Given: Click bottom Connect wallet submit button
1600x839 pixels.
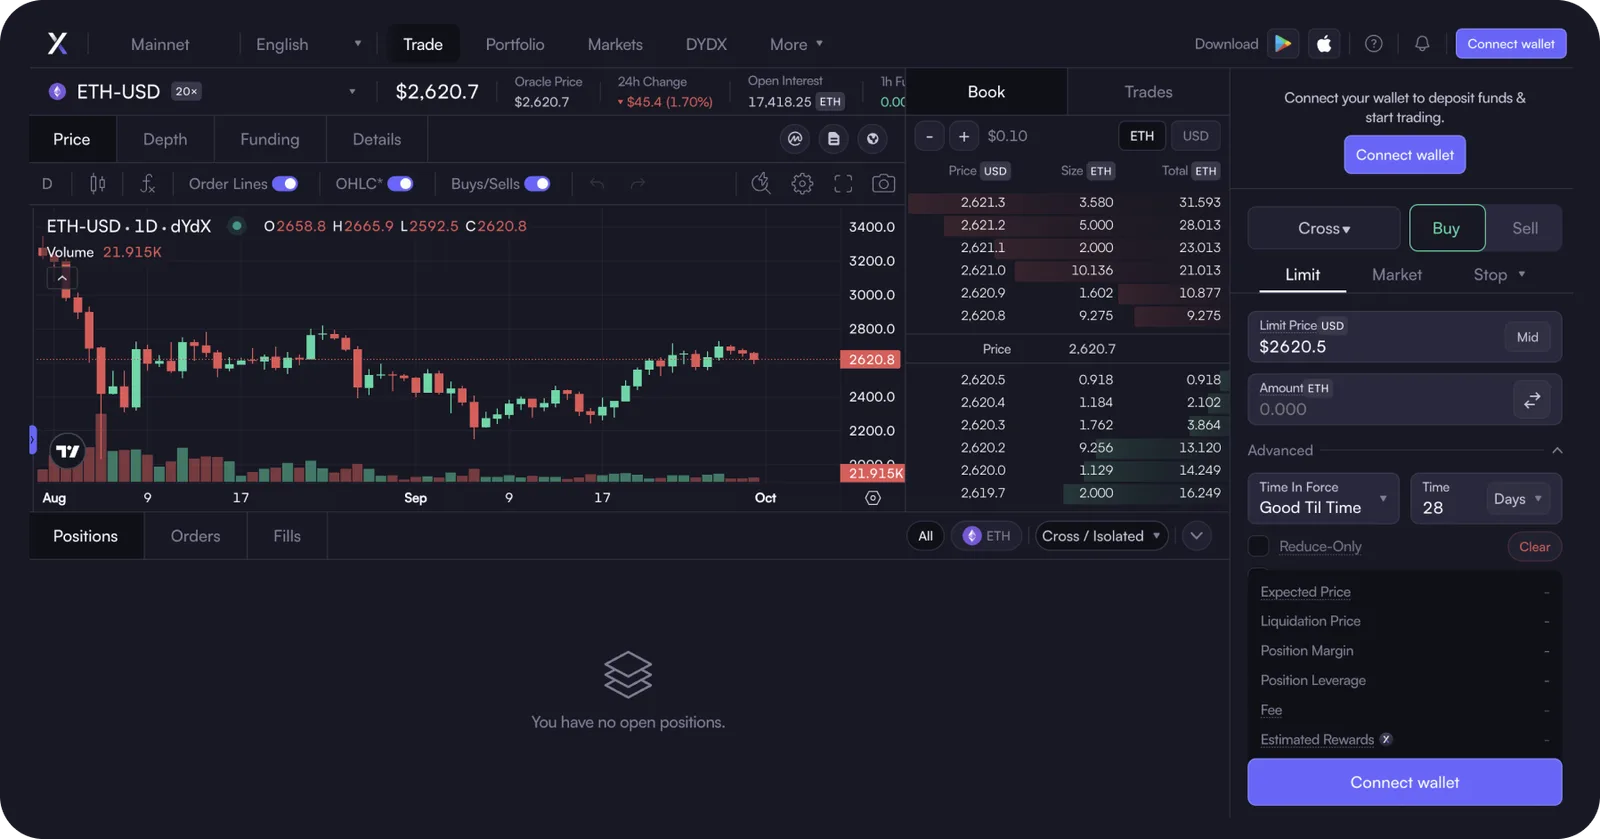Looking at the screenshot, I should tap(1405, 782).
